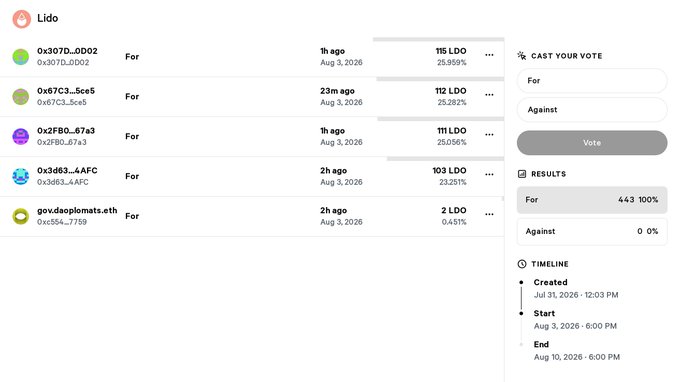The width and height of the screenshot is (680, 382).
Task: Click the Start timeline marker
Action: 521,313
